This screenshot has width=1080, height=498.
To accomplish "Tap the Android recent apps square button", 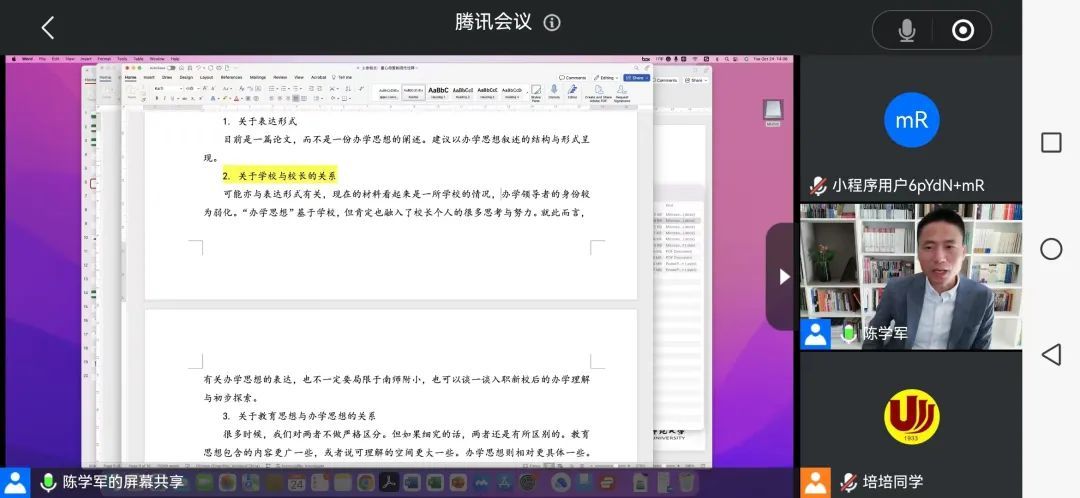I will pyautogui.click(x=1051, y=142).
